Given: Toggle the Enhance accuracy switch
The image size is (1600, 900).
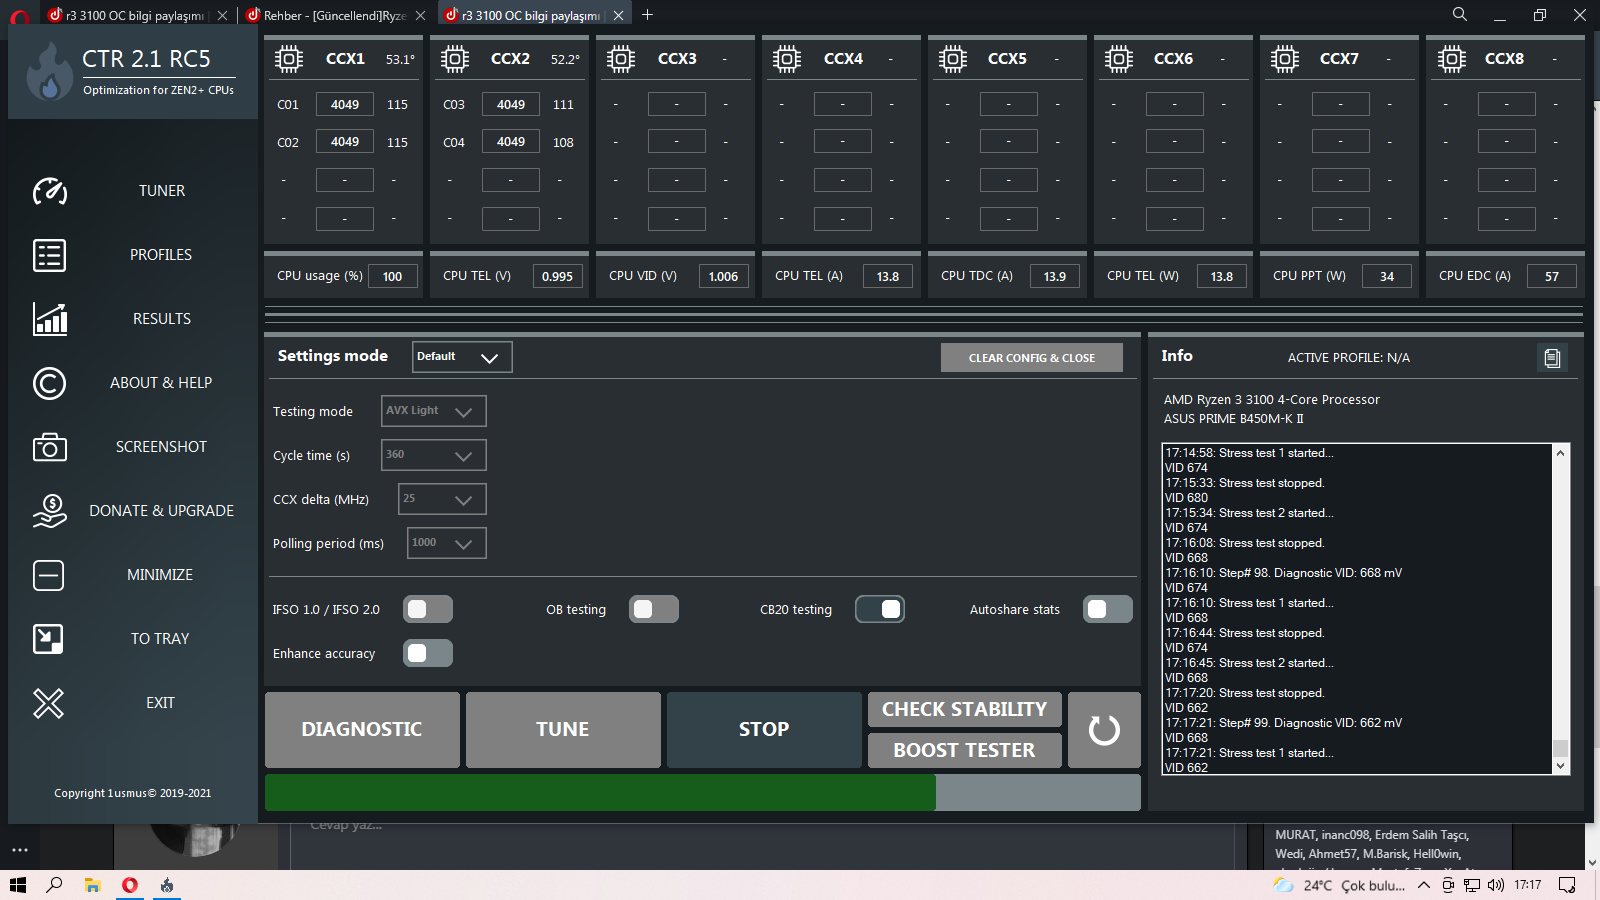Looking at the screenshot, I should tap(428, 653).
